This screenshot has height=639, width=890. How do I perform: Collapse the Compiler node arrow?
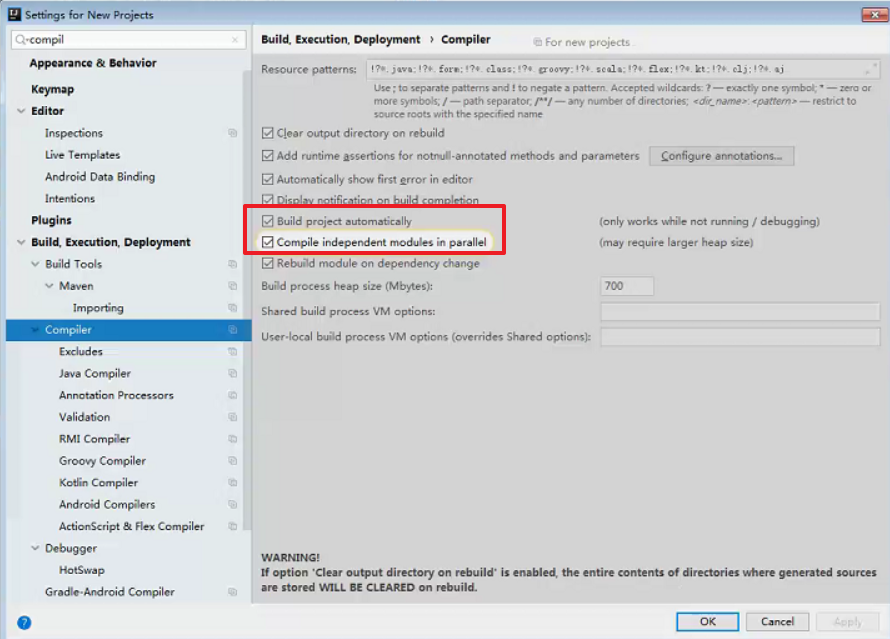tap(35, 330)
